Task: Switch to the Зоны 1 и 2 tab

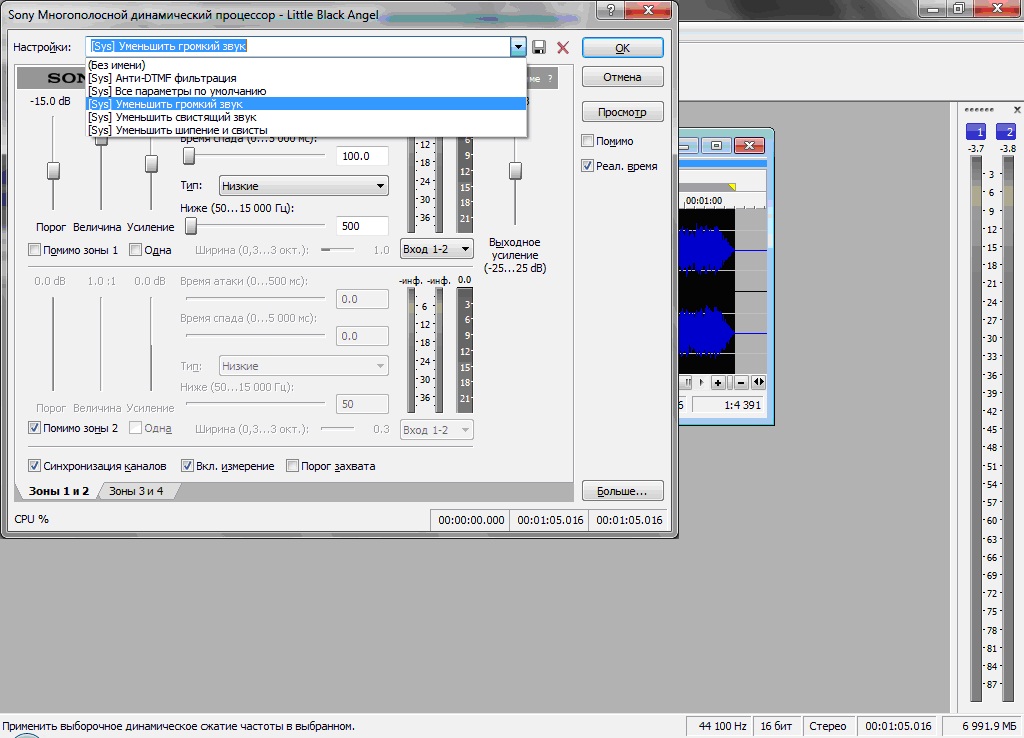Action: (x=59, y=491)
